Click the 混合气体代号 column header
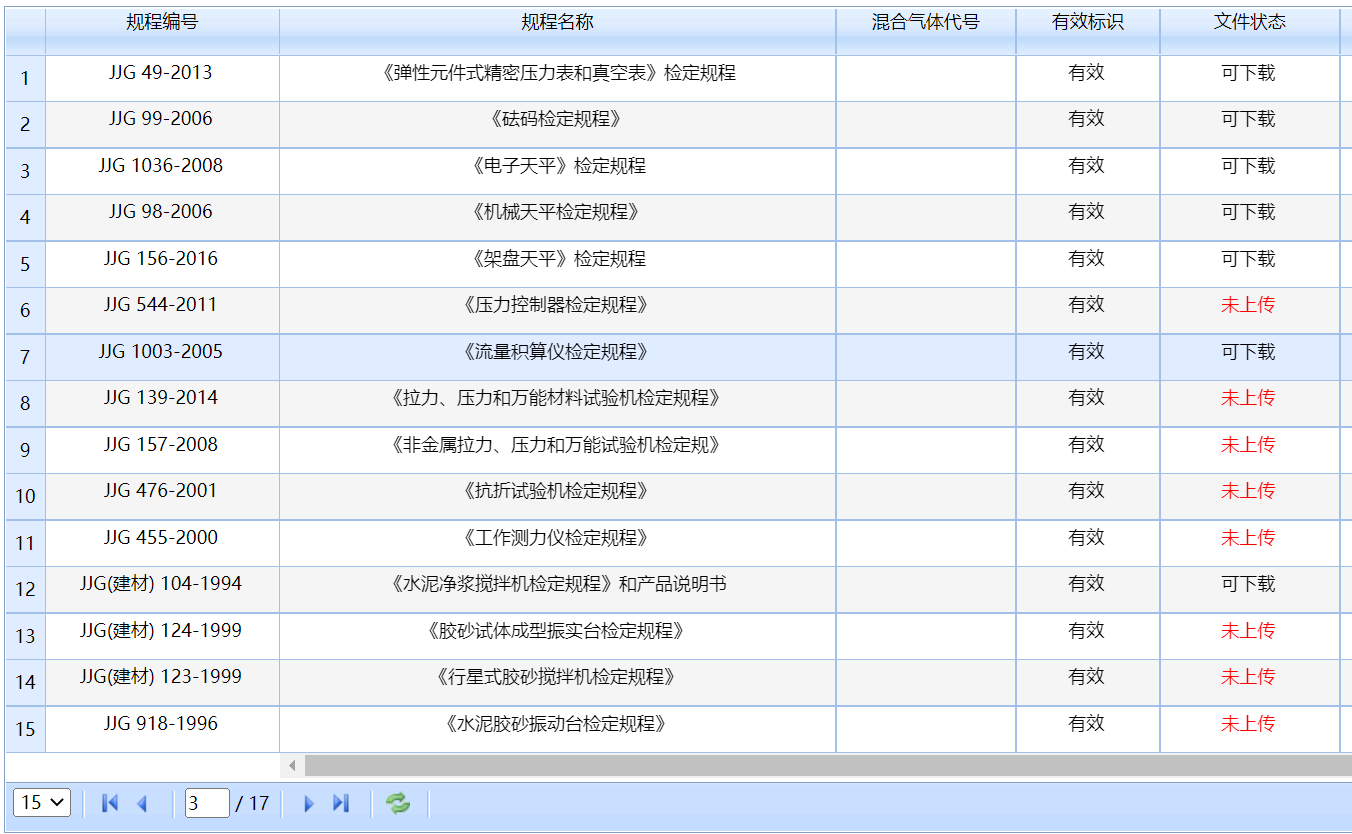The height and width of the screenshot is (834, 1352). 925,22
